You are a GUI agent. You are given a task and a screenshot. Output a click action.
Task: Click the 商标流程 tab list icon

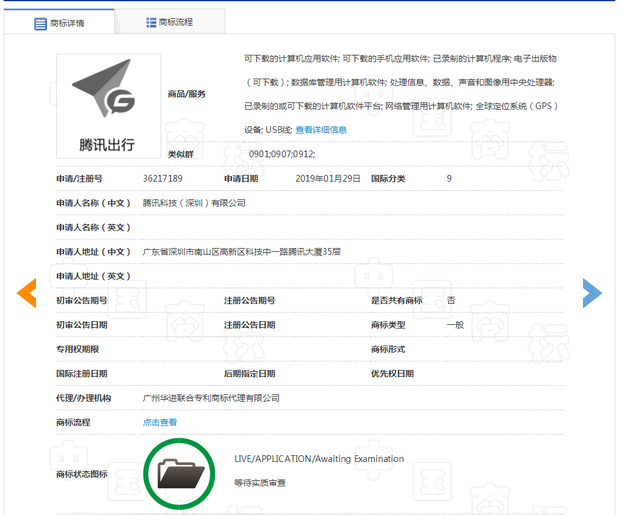(151, 22)
